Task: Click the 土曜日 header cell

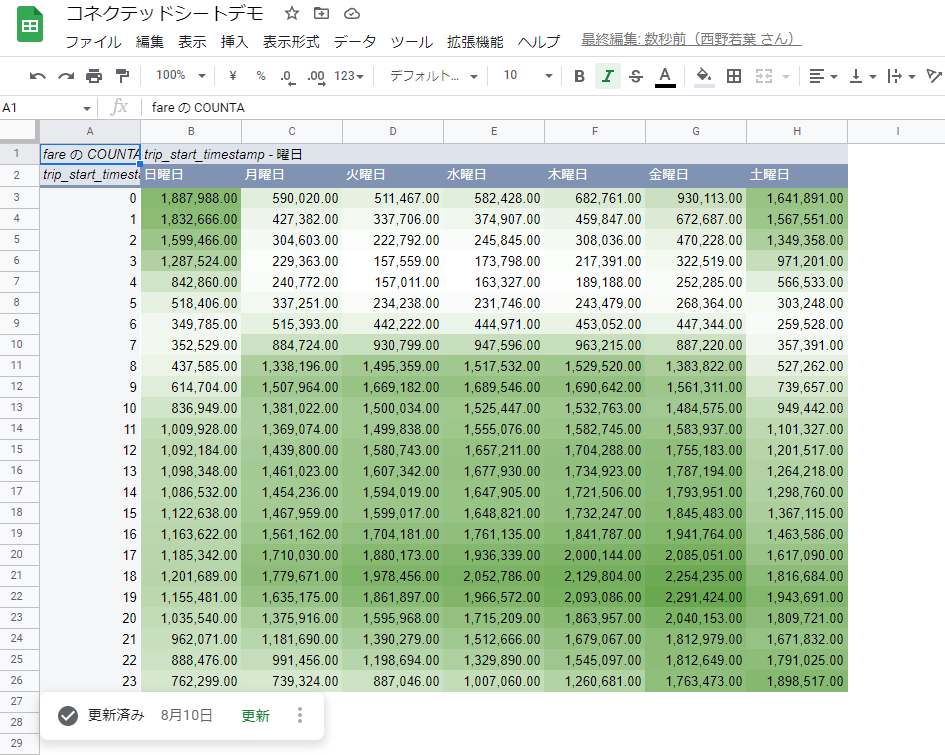Action: tap(797, 175)
